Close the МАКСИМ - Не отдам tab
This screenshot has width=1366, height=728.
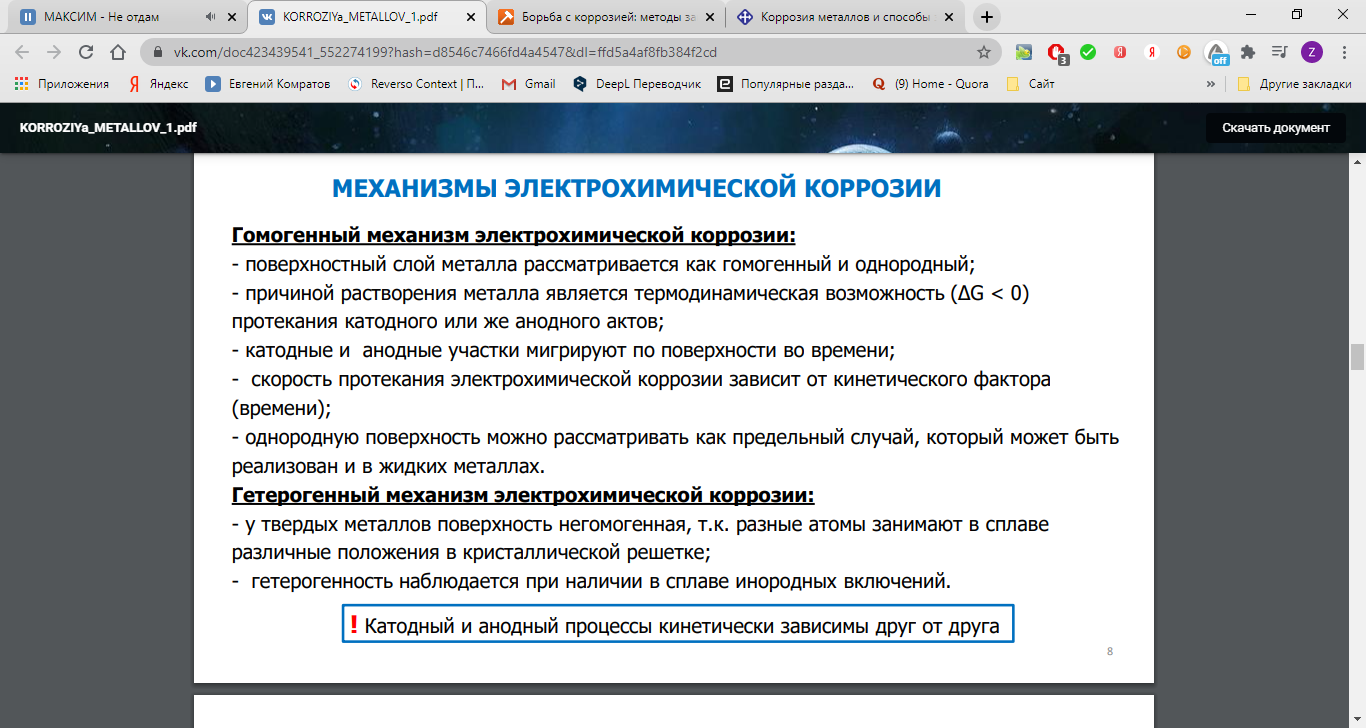pos(232,17)
